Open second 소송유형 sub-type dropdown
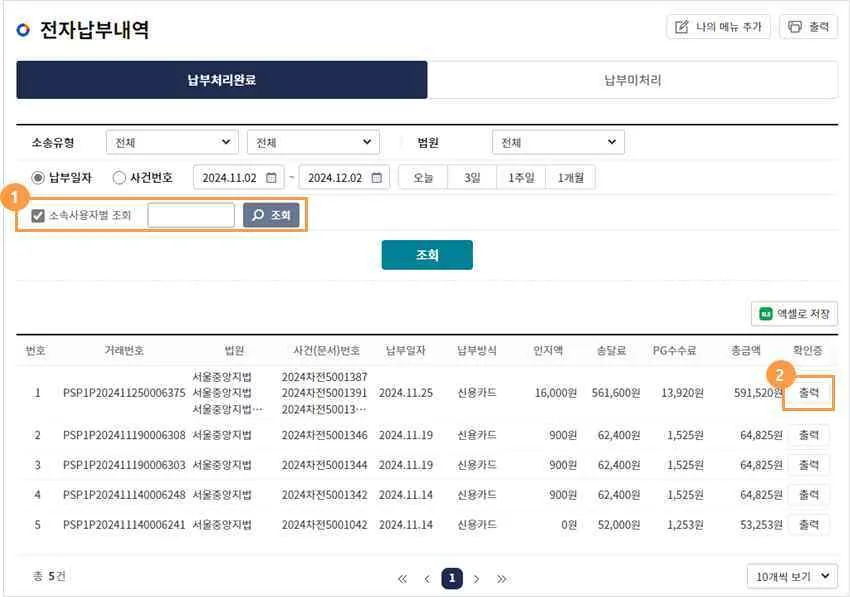 click(313, 142)
